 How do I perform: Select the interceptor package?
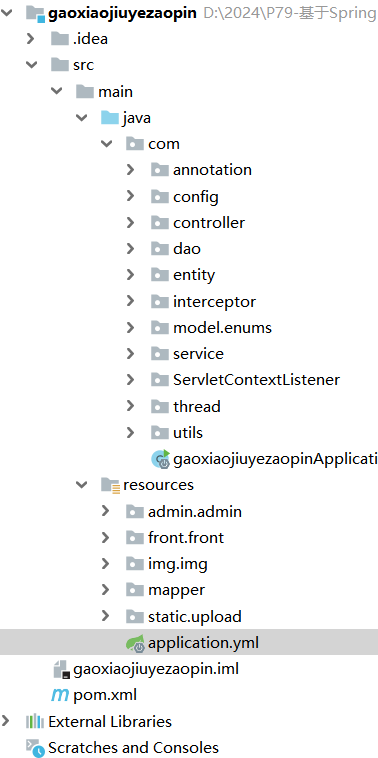[214, 302]
